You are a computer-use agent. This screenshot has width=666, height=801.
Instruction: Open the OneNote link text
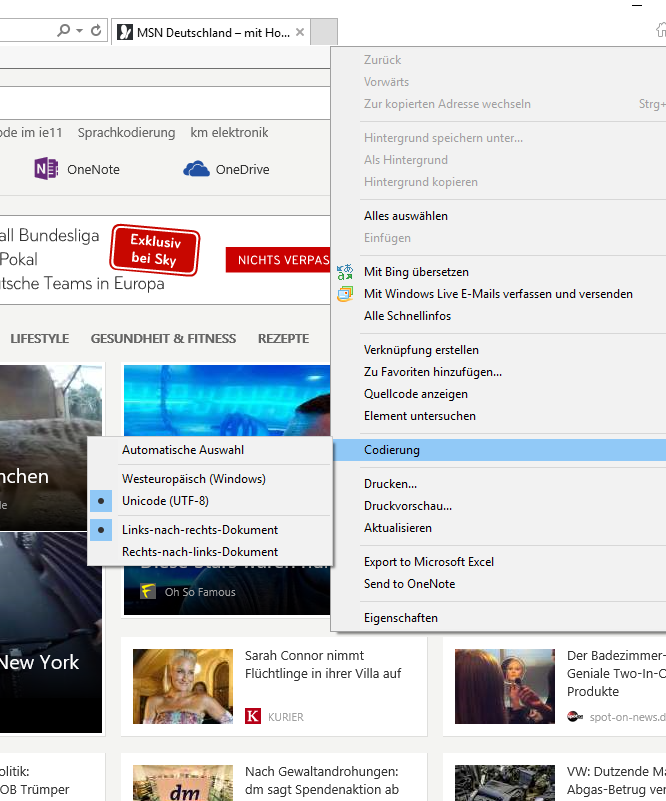(x=93, y=170)
